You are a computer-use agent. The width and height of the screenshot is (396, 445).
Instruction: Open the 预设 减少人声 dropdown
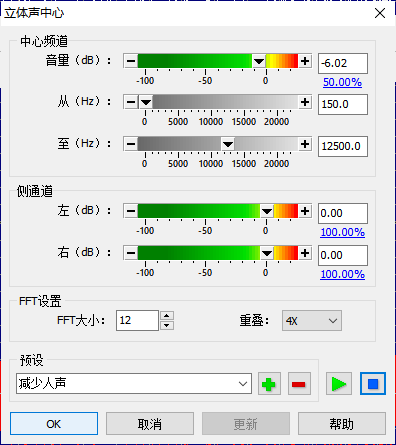click(x=134, y=384)
